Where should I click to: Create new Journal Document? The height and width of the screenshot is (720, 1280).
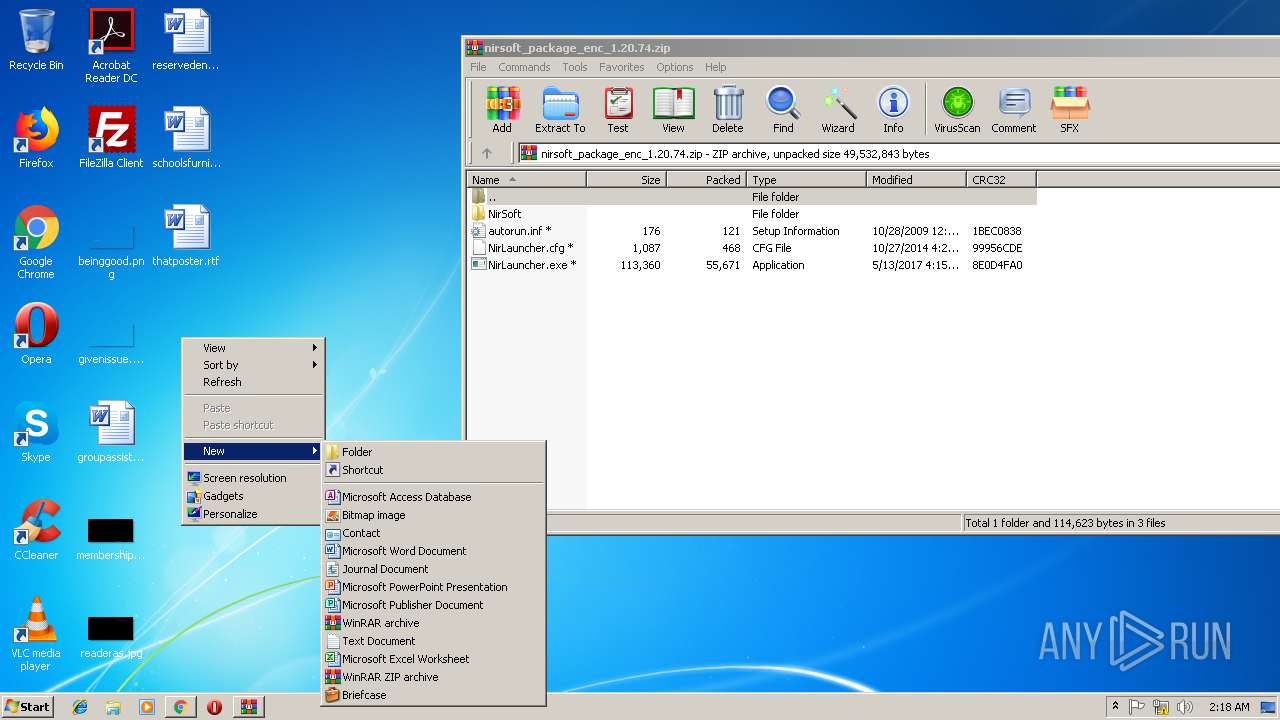(x=433, y=569)
